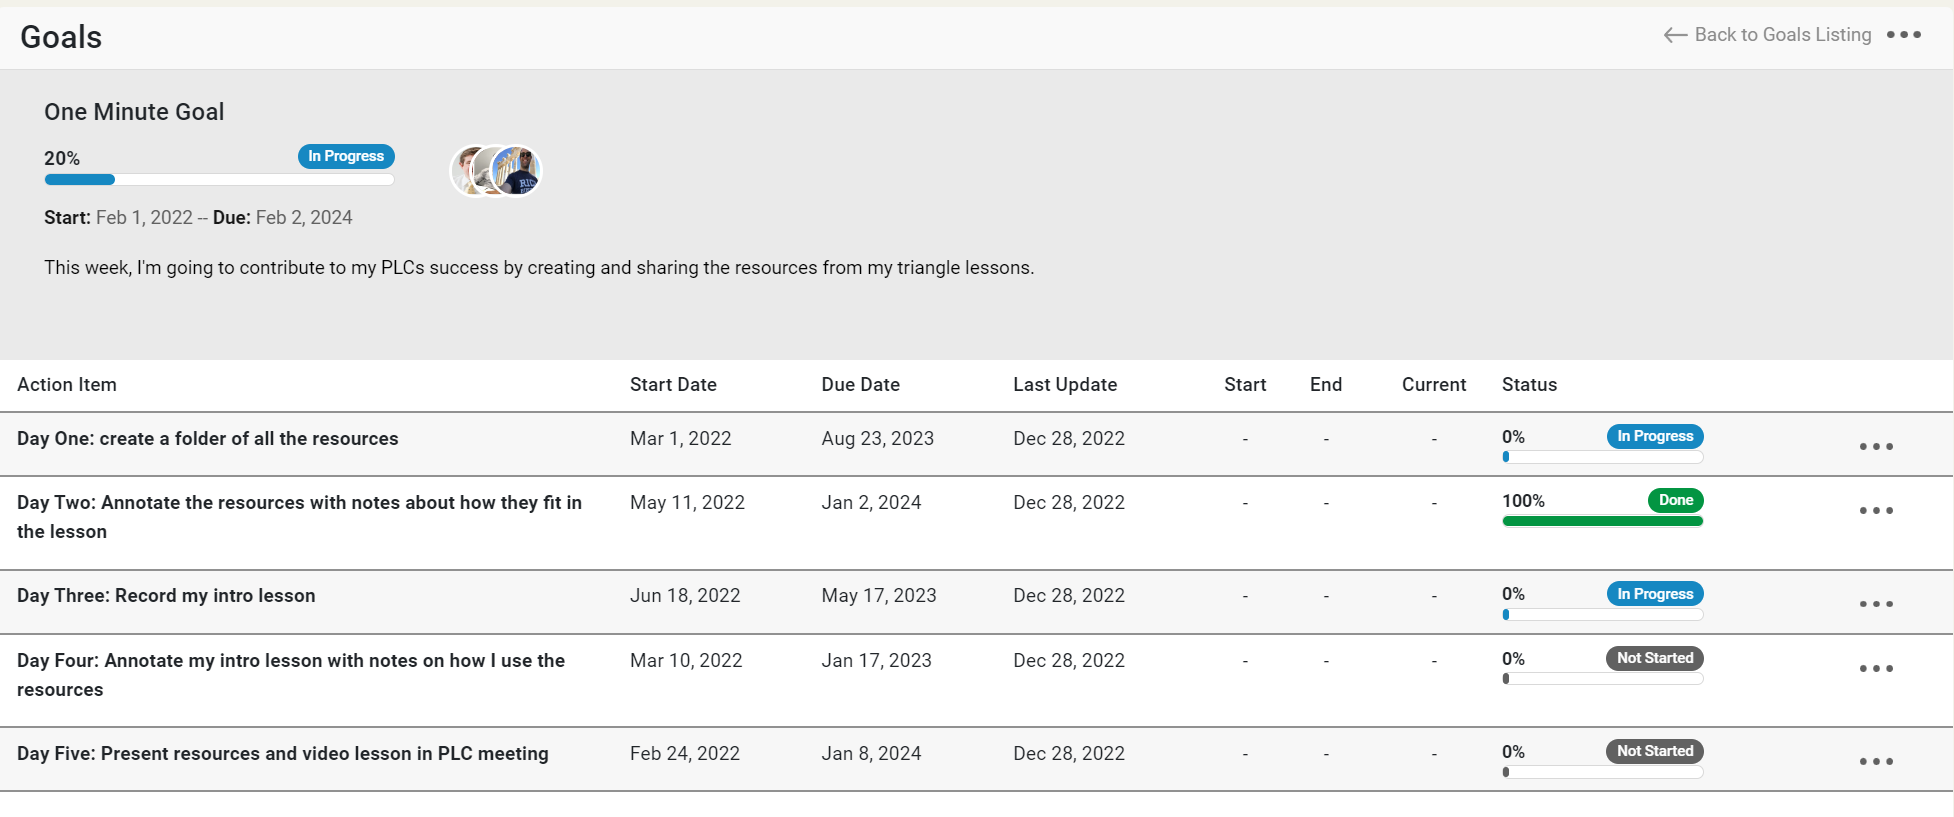Open options menu for Day Five row

(x=1876, y=761)
